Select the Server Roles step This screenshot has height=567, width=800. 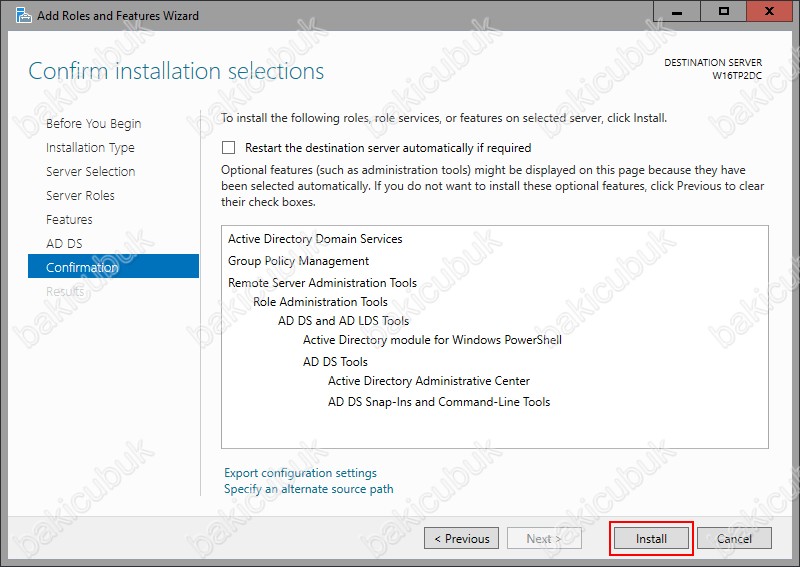click(x=80, y=195)
